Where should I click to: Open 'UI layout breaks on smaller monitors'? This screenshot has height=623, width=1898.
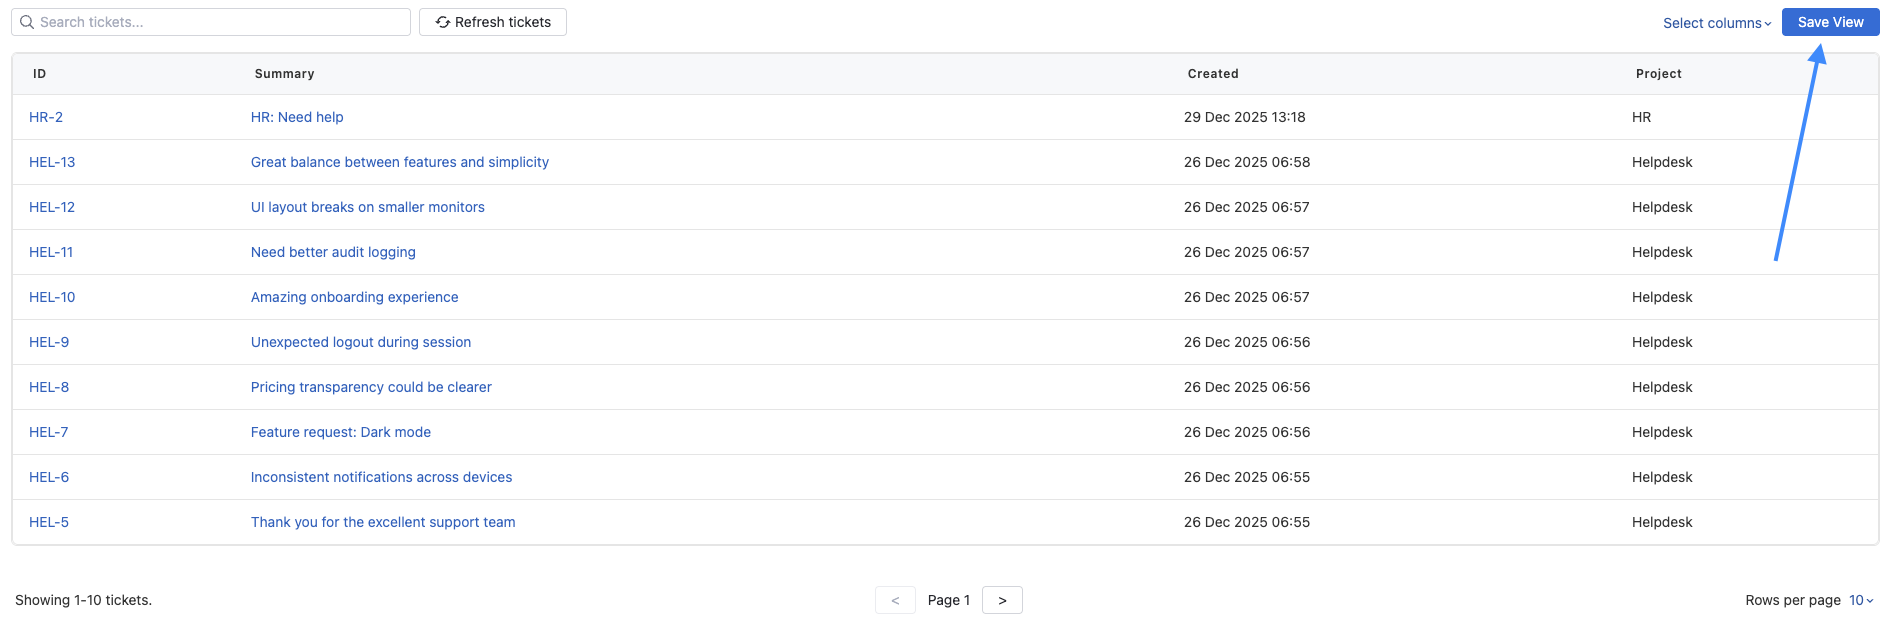[x=367, y=207]
